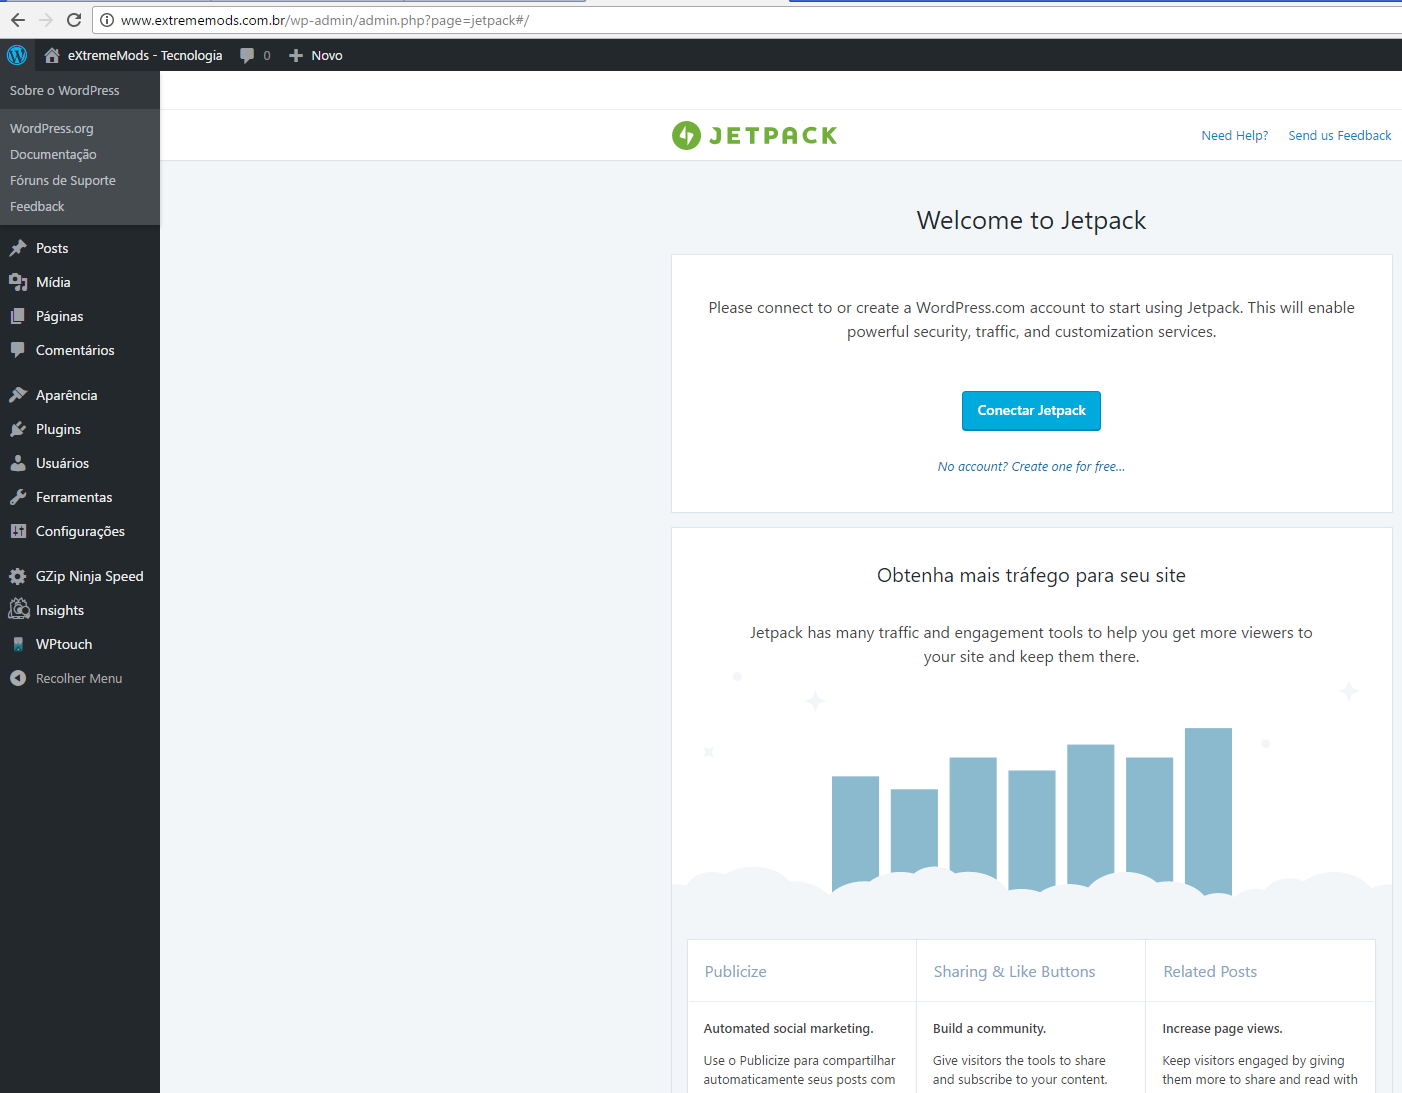Open Documentação in the submenu
Image resolution: width=1402 pixels, height=1093 pixels.
coord(53,154)
